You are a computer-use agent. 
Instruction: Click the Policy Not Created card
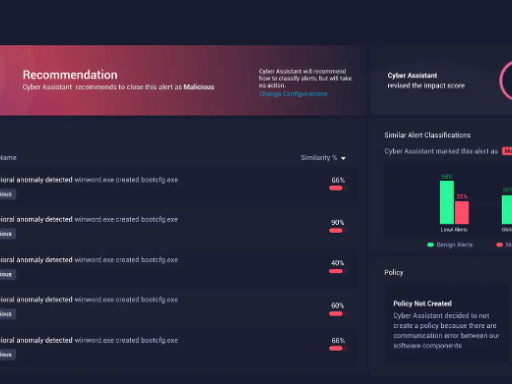click(448, 324)
